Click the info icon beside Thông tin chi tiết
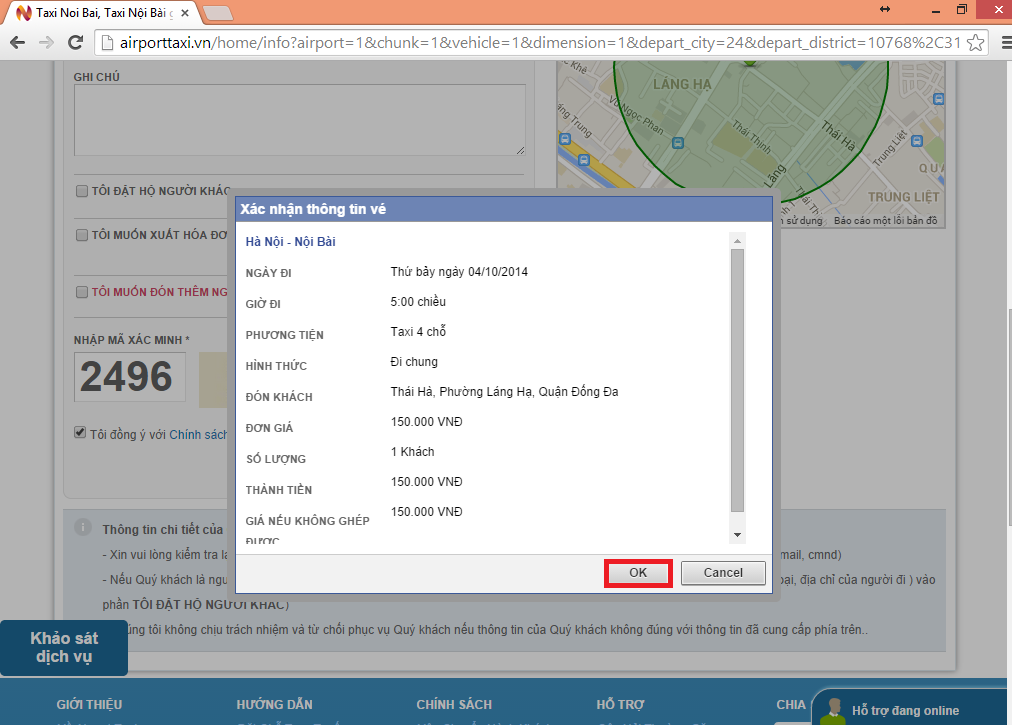 [84, 528]
